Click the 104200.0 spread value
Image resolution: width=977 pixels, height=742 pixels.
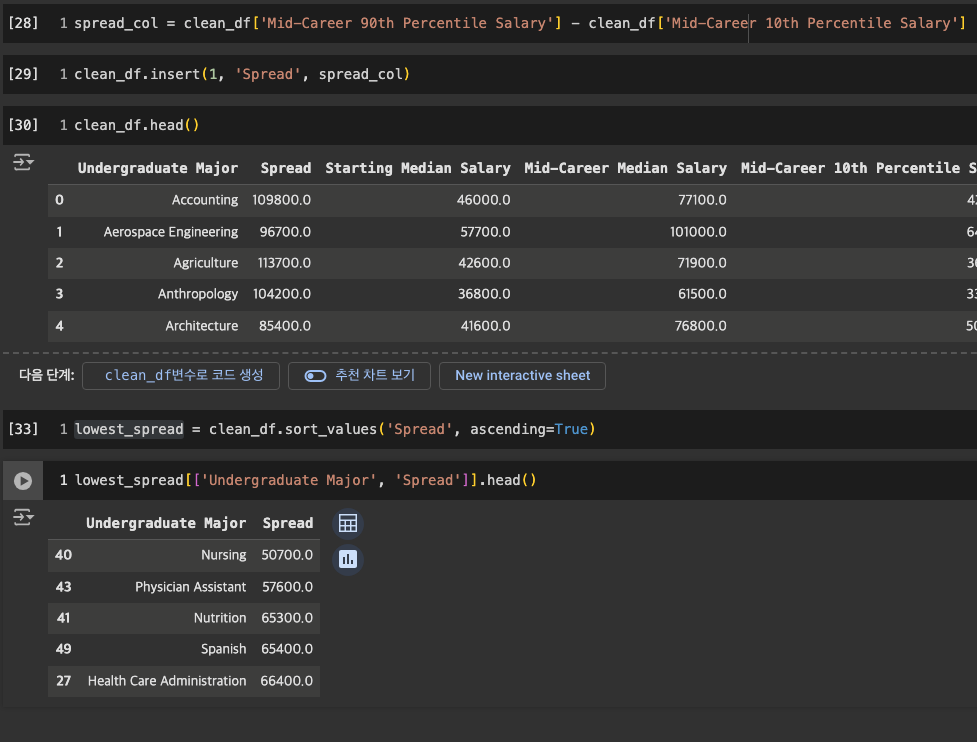click(x=282, y=294)
